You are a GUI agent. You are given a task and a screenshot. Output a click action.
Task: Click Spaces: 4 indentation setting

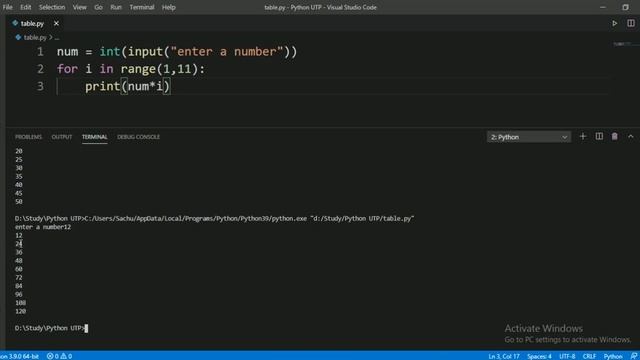tap(539, 356)
